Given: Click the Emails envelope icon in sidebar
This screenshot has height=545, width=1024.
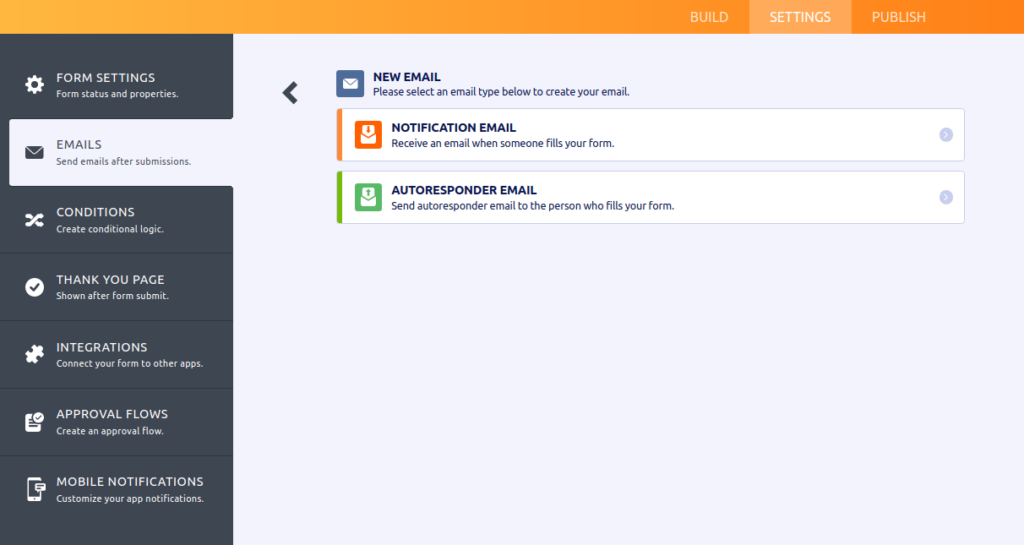Looking at the screenshot, I should coord(35,152).
